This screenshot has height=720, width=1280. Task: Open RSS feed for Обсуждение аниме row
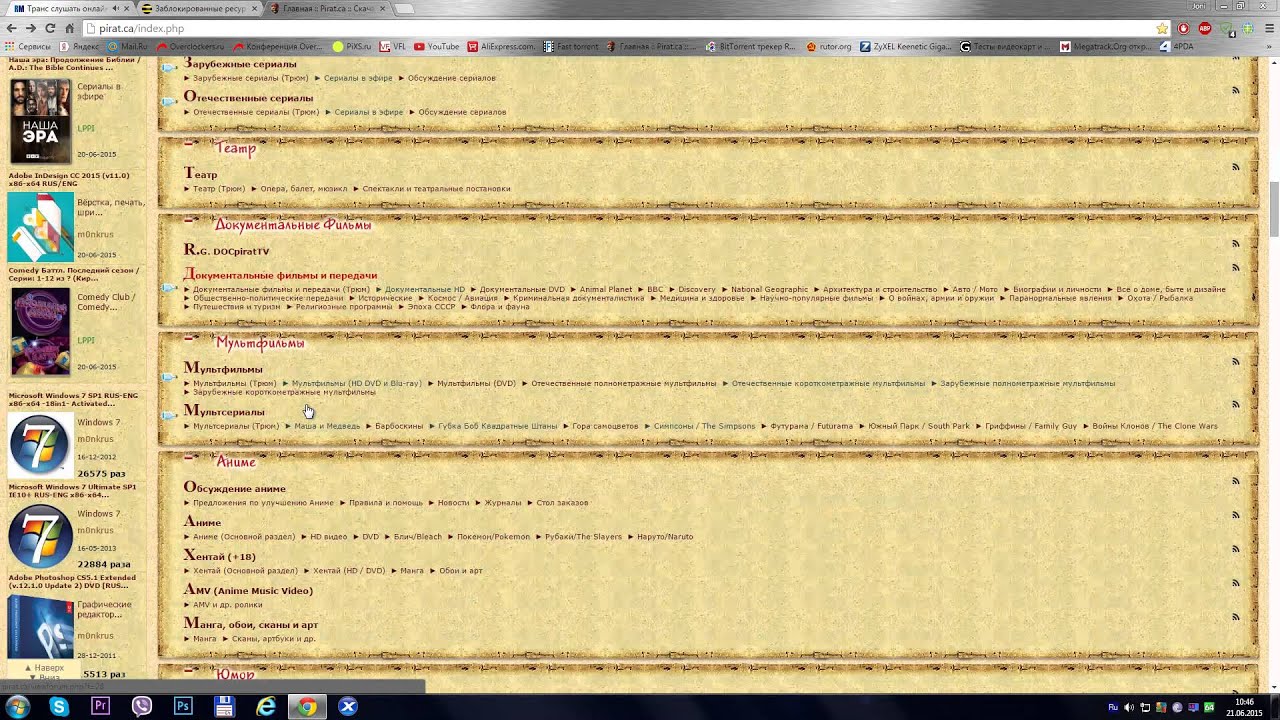pyautogui.click(x=1235, y=480)
